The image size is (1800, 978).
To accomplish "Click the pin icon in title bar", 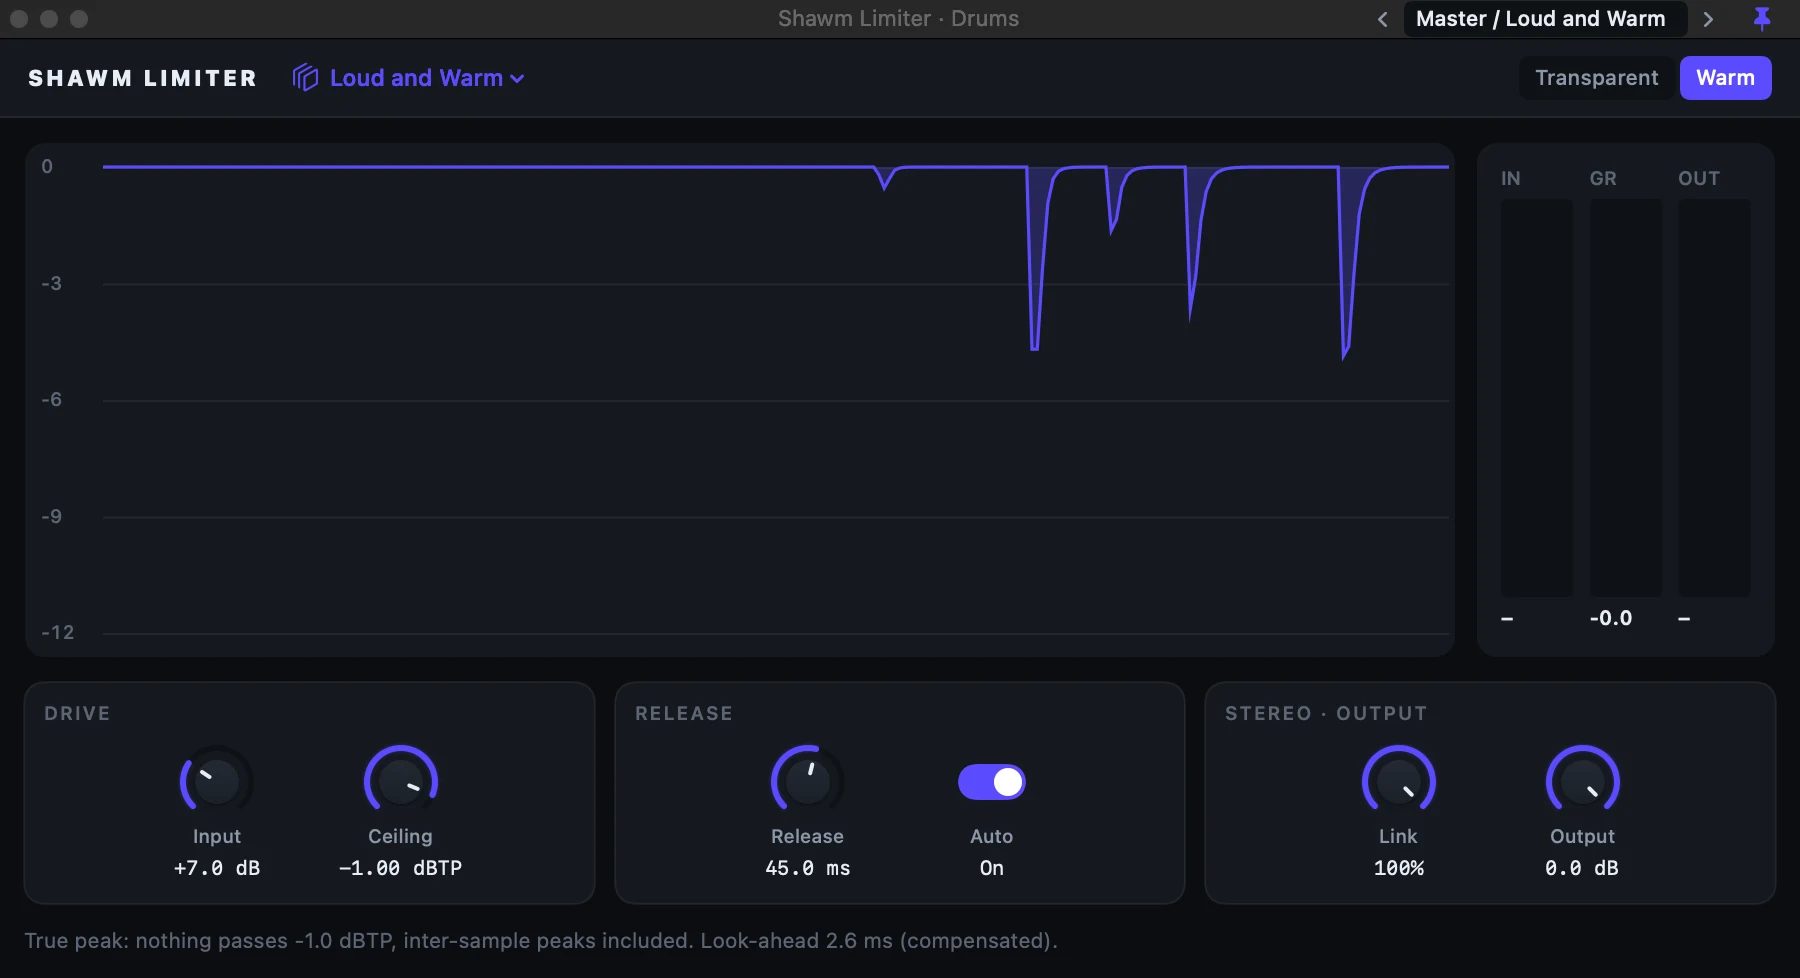I will pos(1762,19).
